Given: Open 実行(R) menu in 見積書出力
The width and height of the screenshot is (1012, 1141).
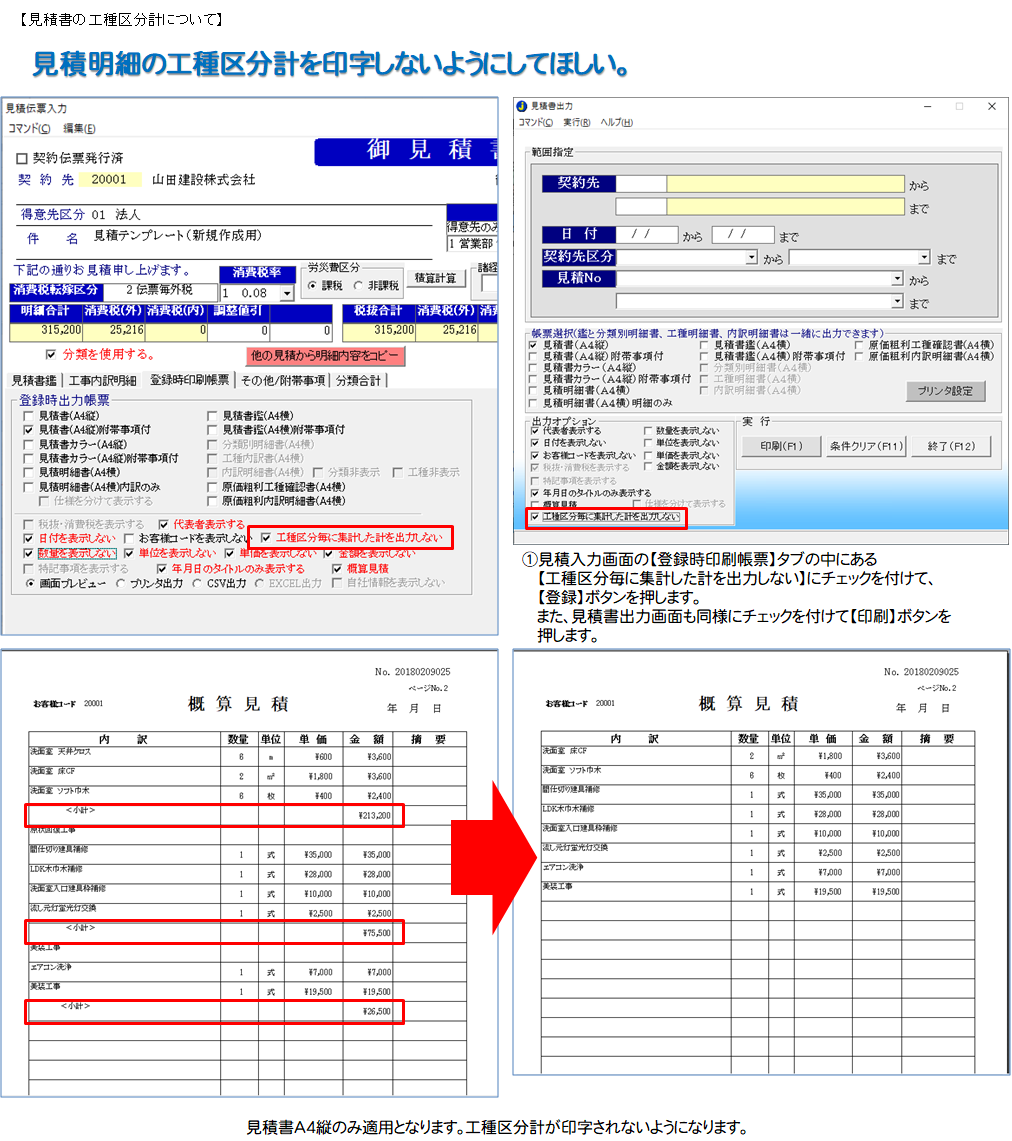Looking at the screenshot, I should pos(575,123).
